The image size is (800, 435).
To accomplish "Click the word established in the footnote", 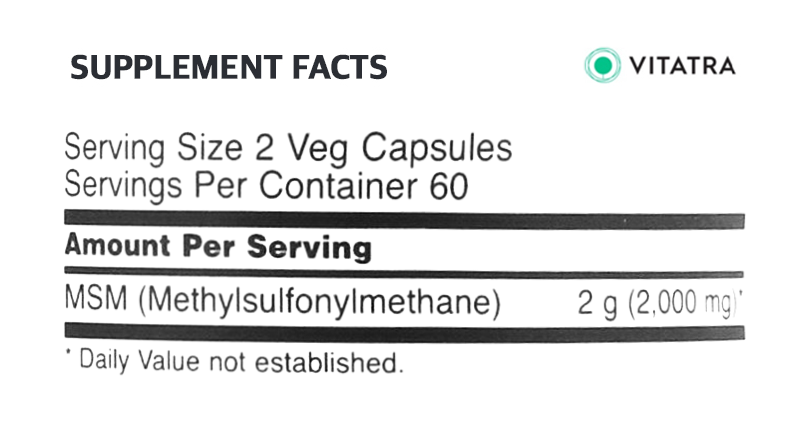I will click(329, 363).
